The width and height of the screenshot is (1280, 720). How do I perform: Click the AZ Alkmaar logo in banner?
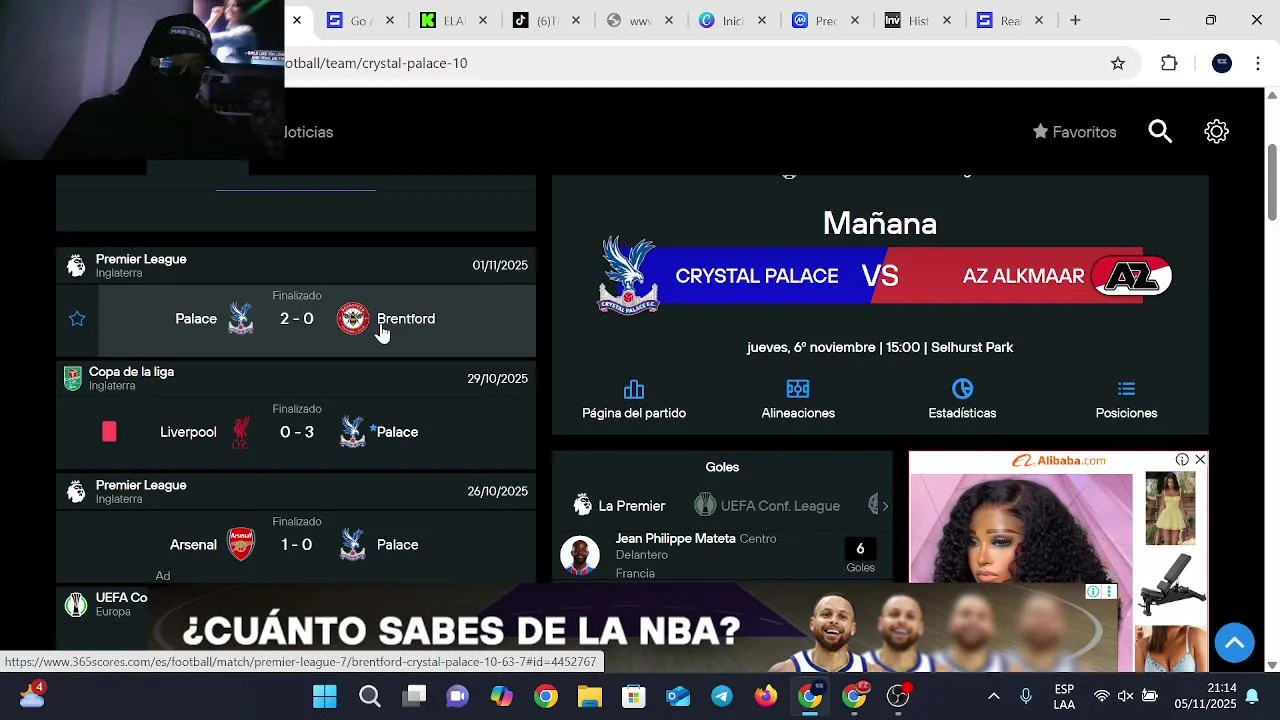tap(1132, 276)
